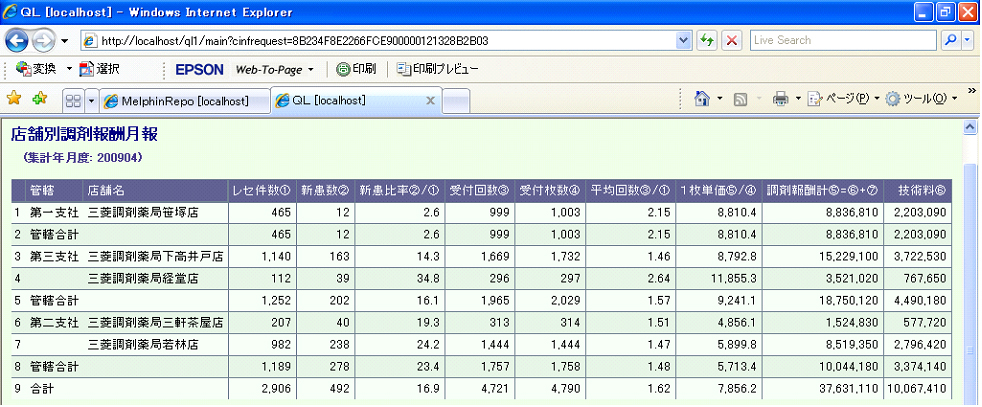Go back with the browser Back arrow
The image size is (982, 407).
(17, 41)
